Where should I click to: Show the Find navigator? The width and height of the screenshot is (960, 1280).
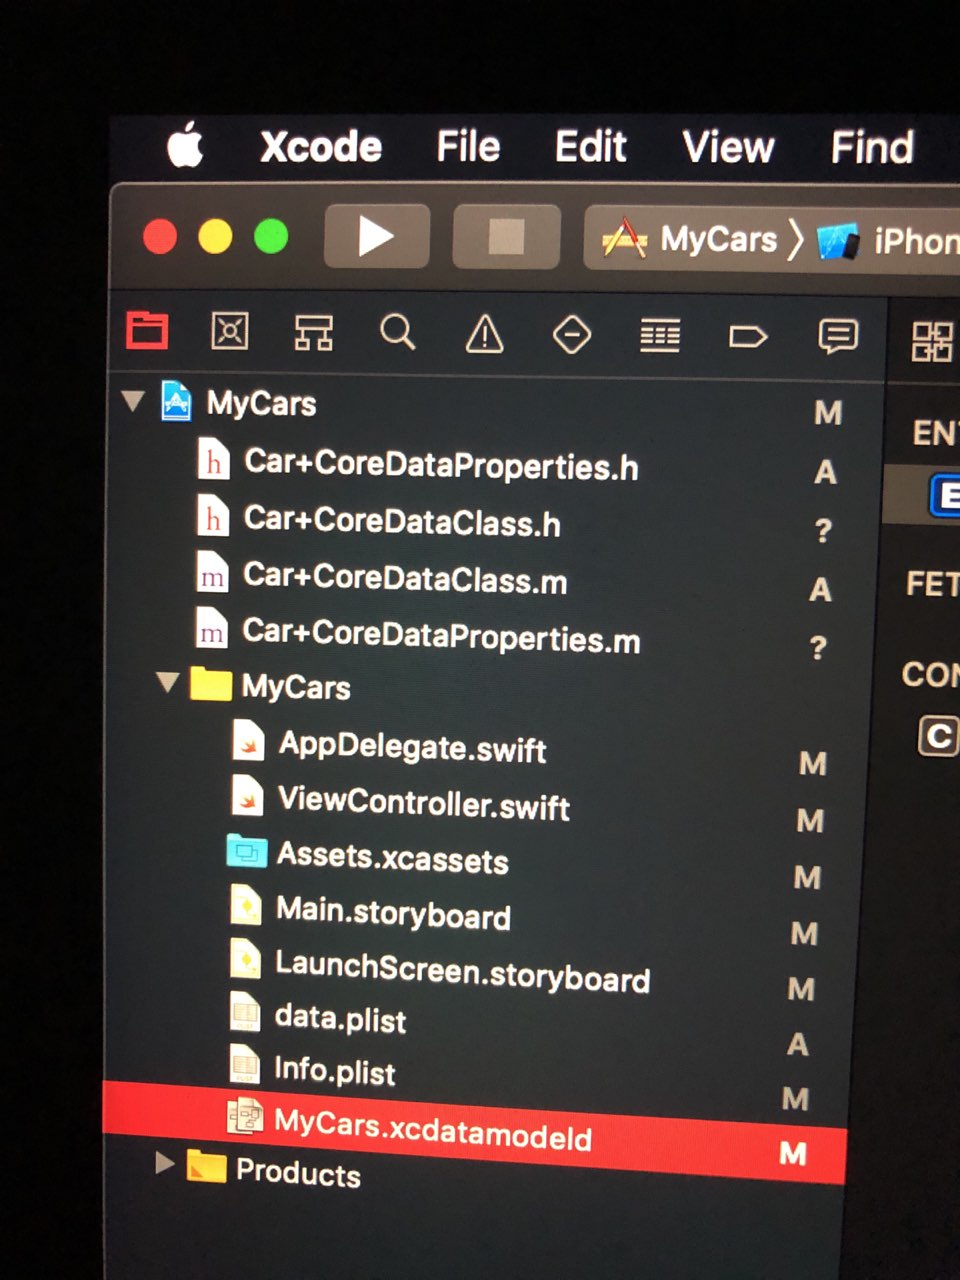[x=398, y=332]
